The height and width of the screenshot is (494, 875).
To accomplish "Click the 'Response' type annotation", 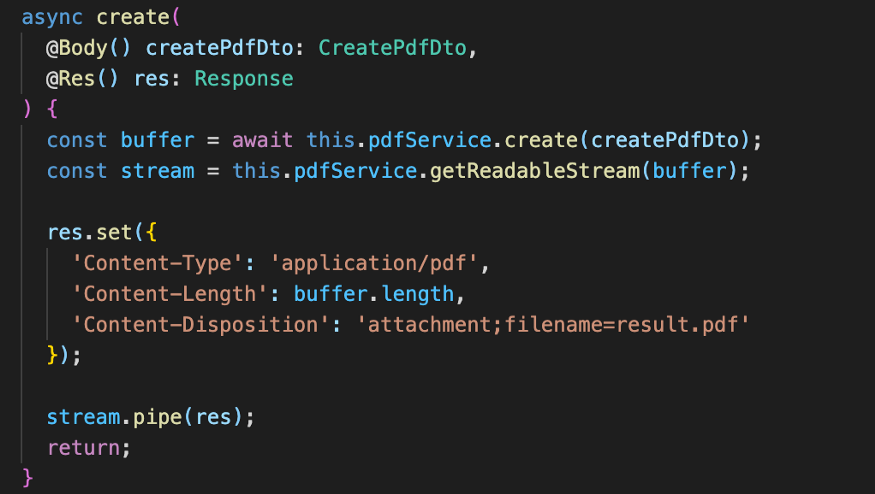I will 244,79.
